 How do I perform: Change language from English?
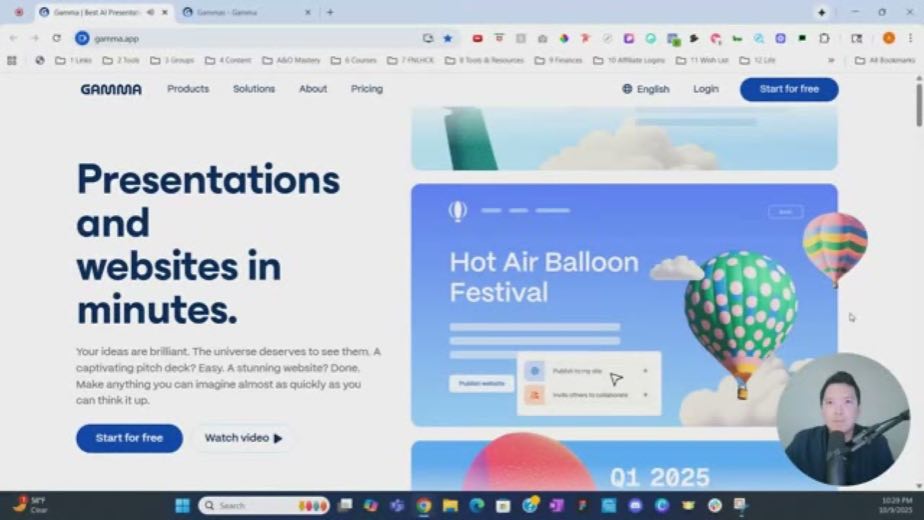click(x=646, y=89)
